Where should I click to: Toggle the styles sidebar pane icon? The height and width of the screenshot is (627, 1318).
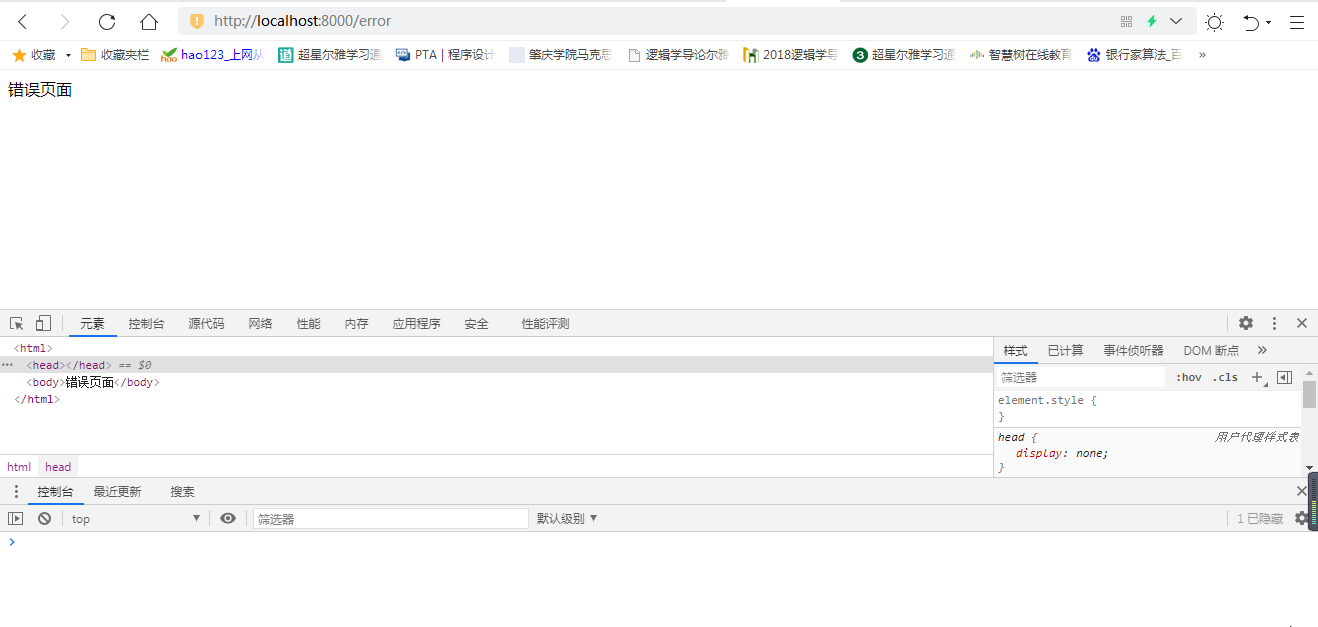[1285, 377]
